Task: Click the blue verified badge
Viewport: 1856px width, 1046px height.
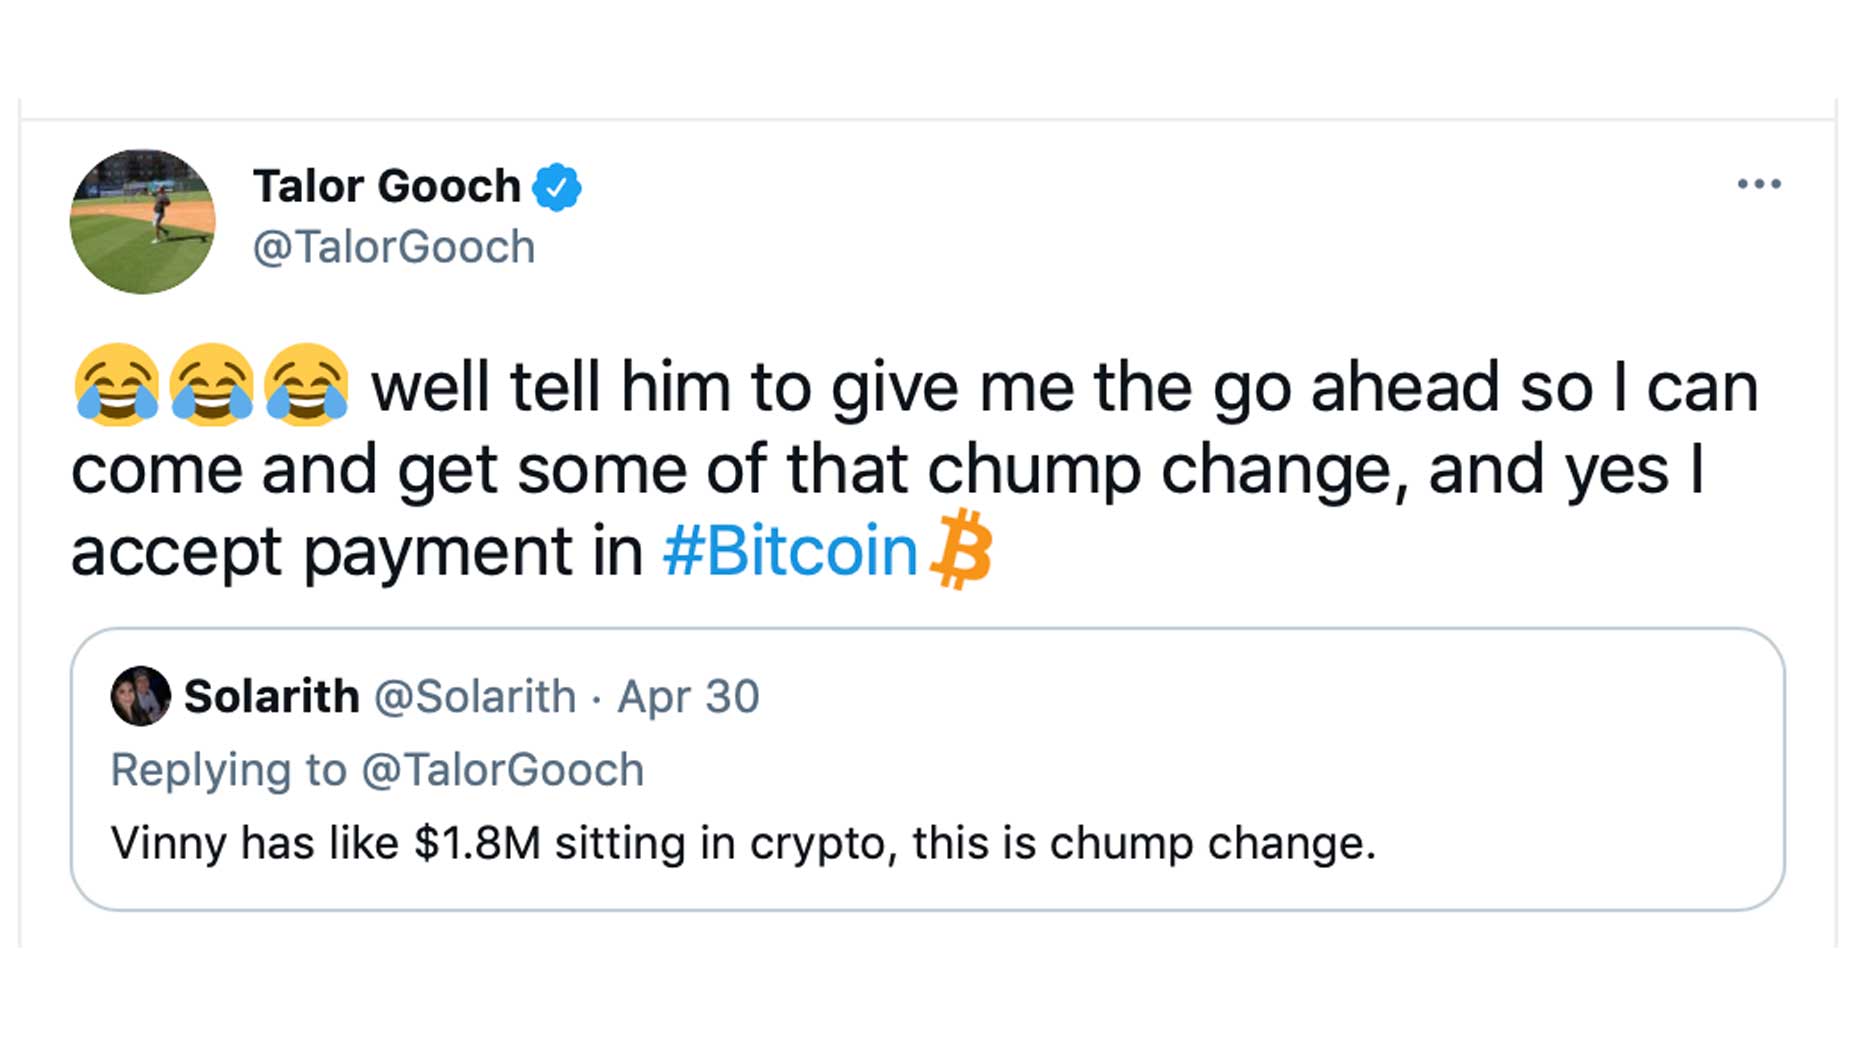Action: pyautogui.click(x=557, y=187)
